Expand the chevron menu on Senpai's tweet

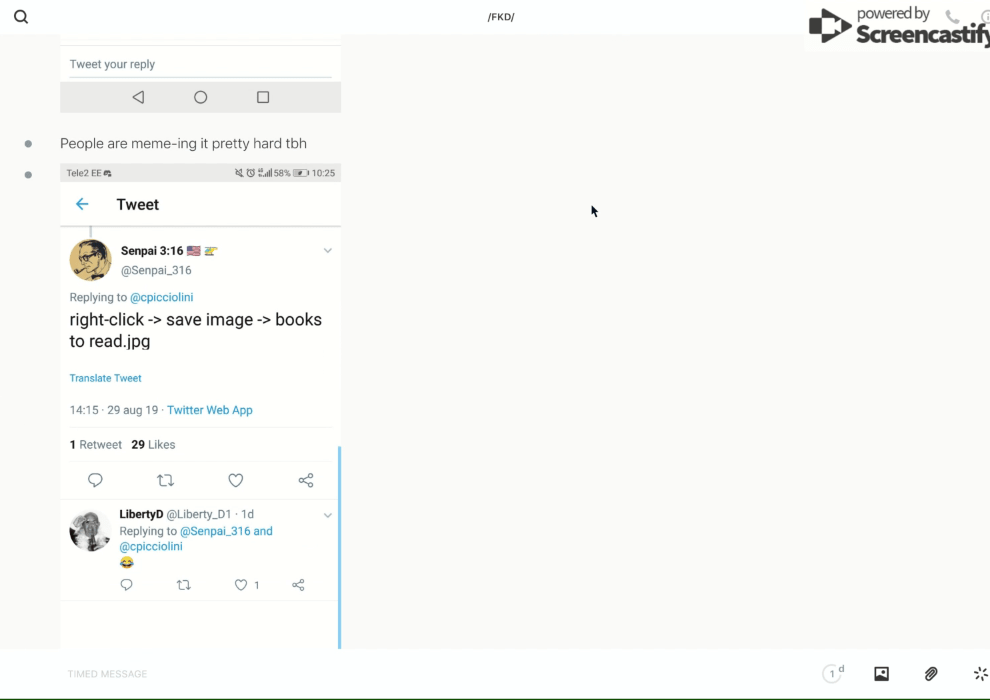click(x=327, y=251)
